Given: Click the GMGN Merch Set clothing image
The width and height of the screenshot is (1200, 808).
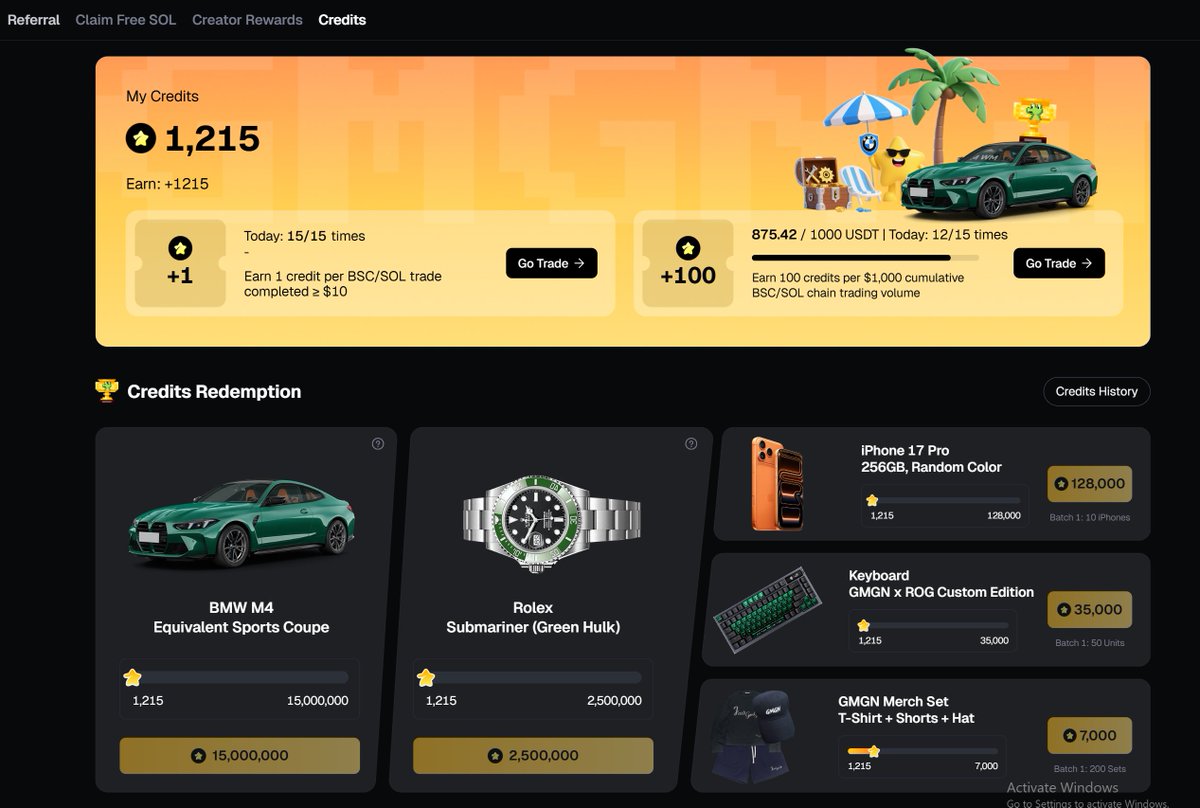Looking at the screenshot, I should point(753,735).
